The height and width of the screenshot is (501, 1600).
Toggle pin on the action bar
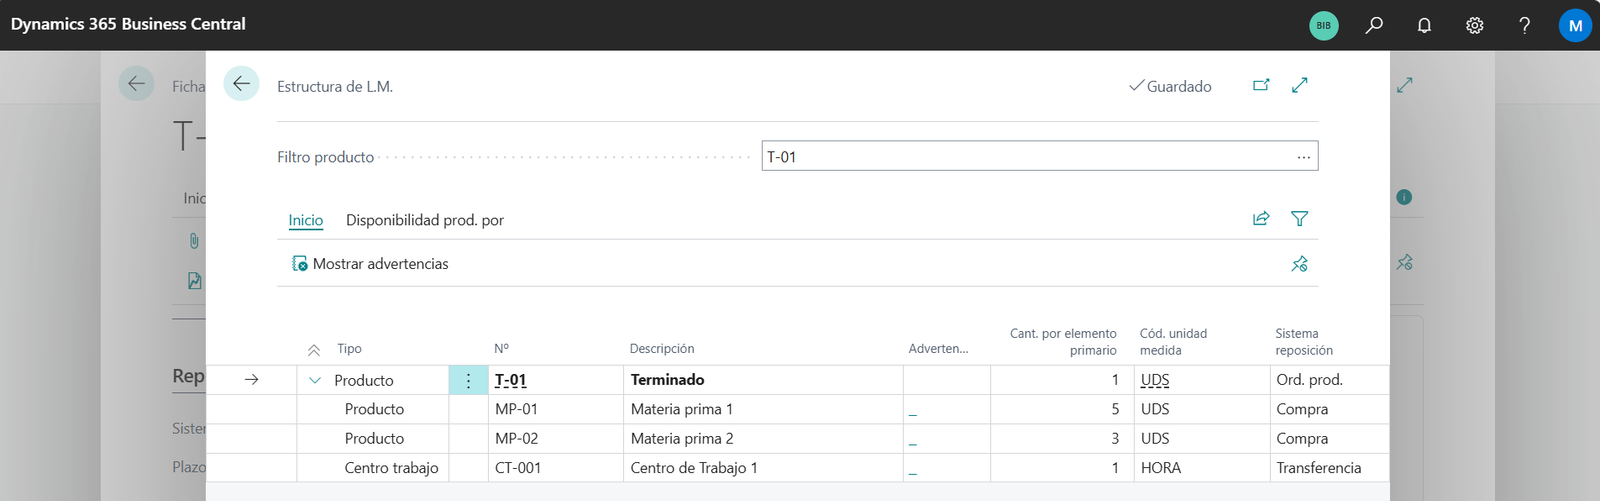(x=1299, y=264)
